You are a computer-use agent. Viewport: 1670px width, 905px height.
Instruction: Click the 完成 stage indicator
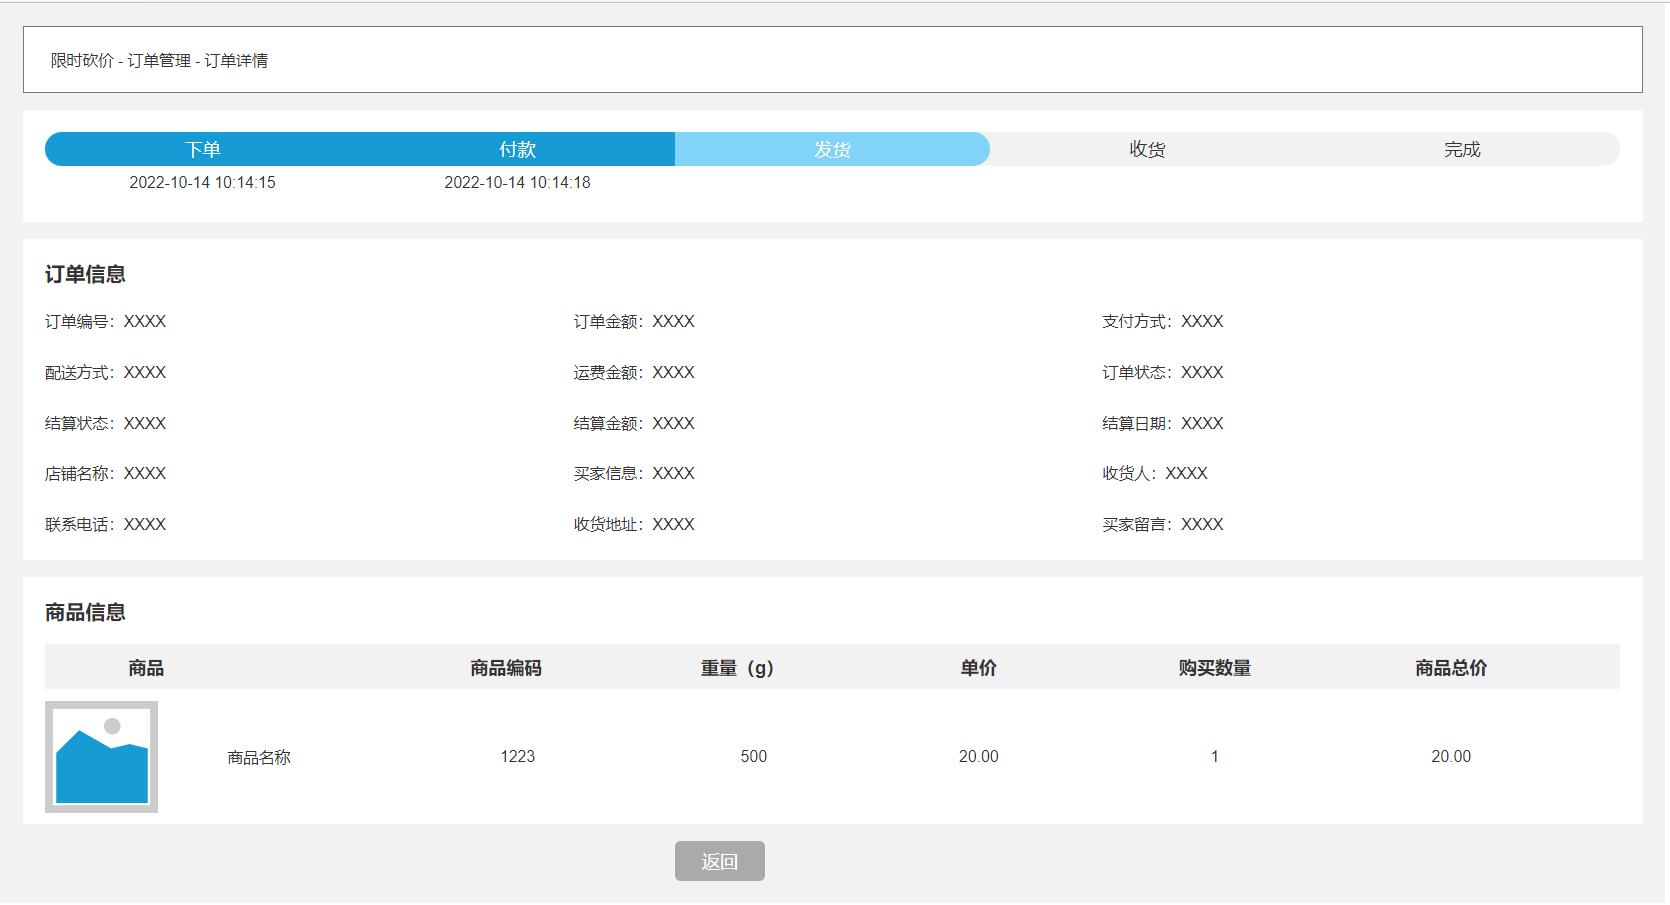point(1461,148)
